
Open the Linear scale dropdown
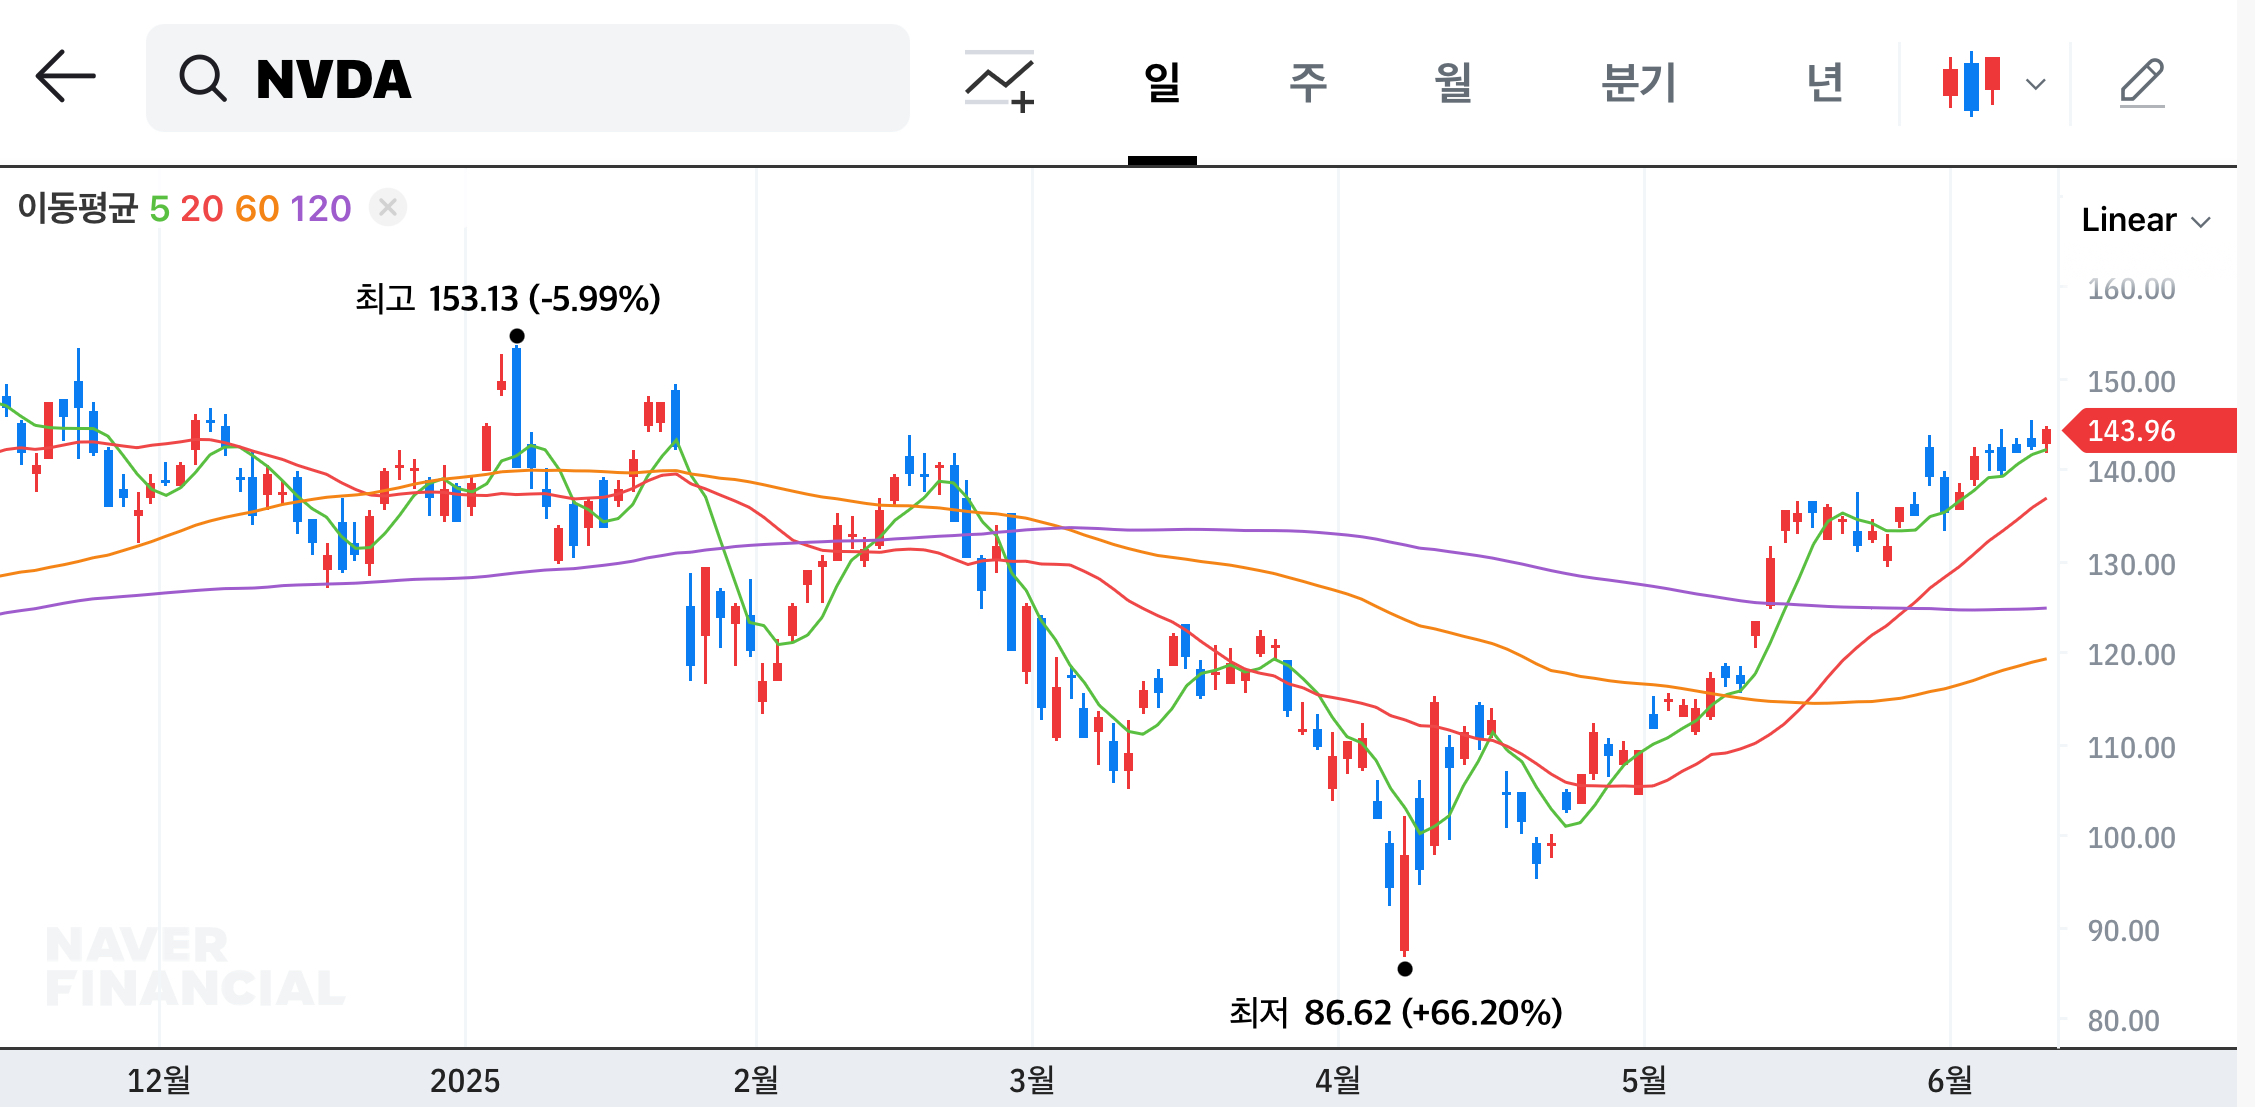pos(2146,220)
